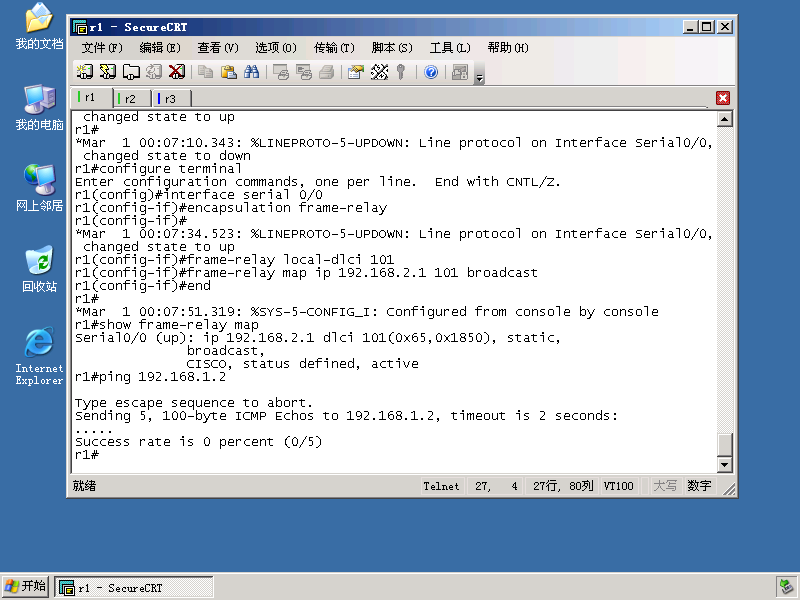Click the terminal scrollbar down arrow
Screen dimensions: 800x600
[x=724, y=464]
